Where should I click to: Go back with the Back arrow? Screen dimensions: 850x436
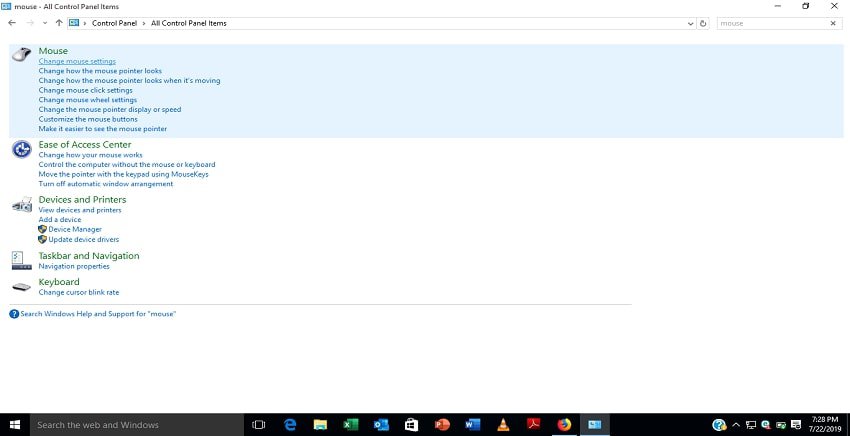click(x=12, y=23)
